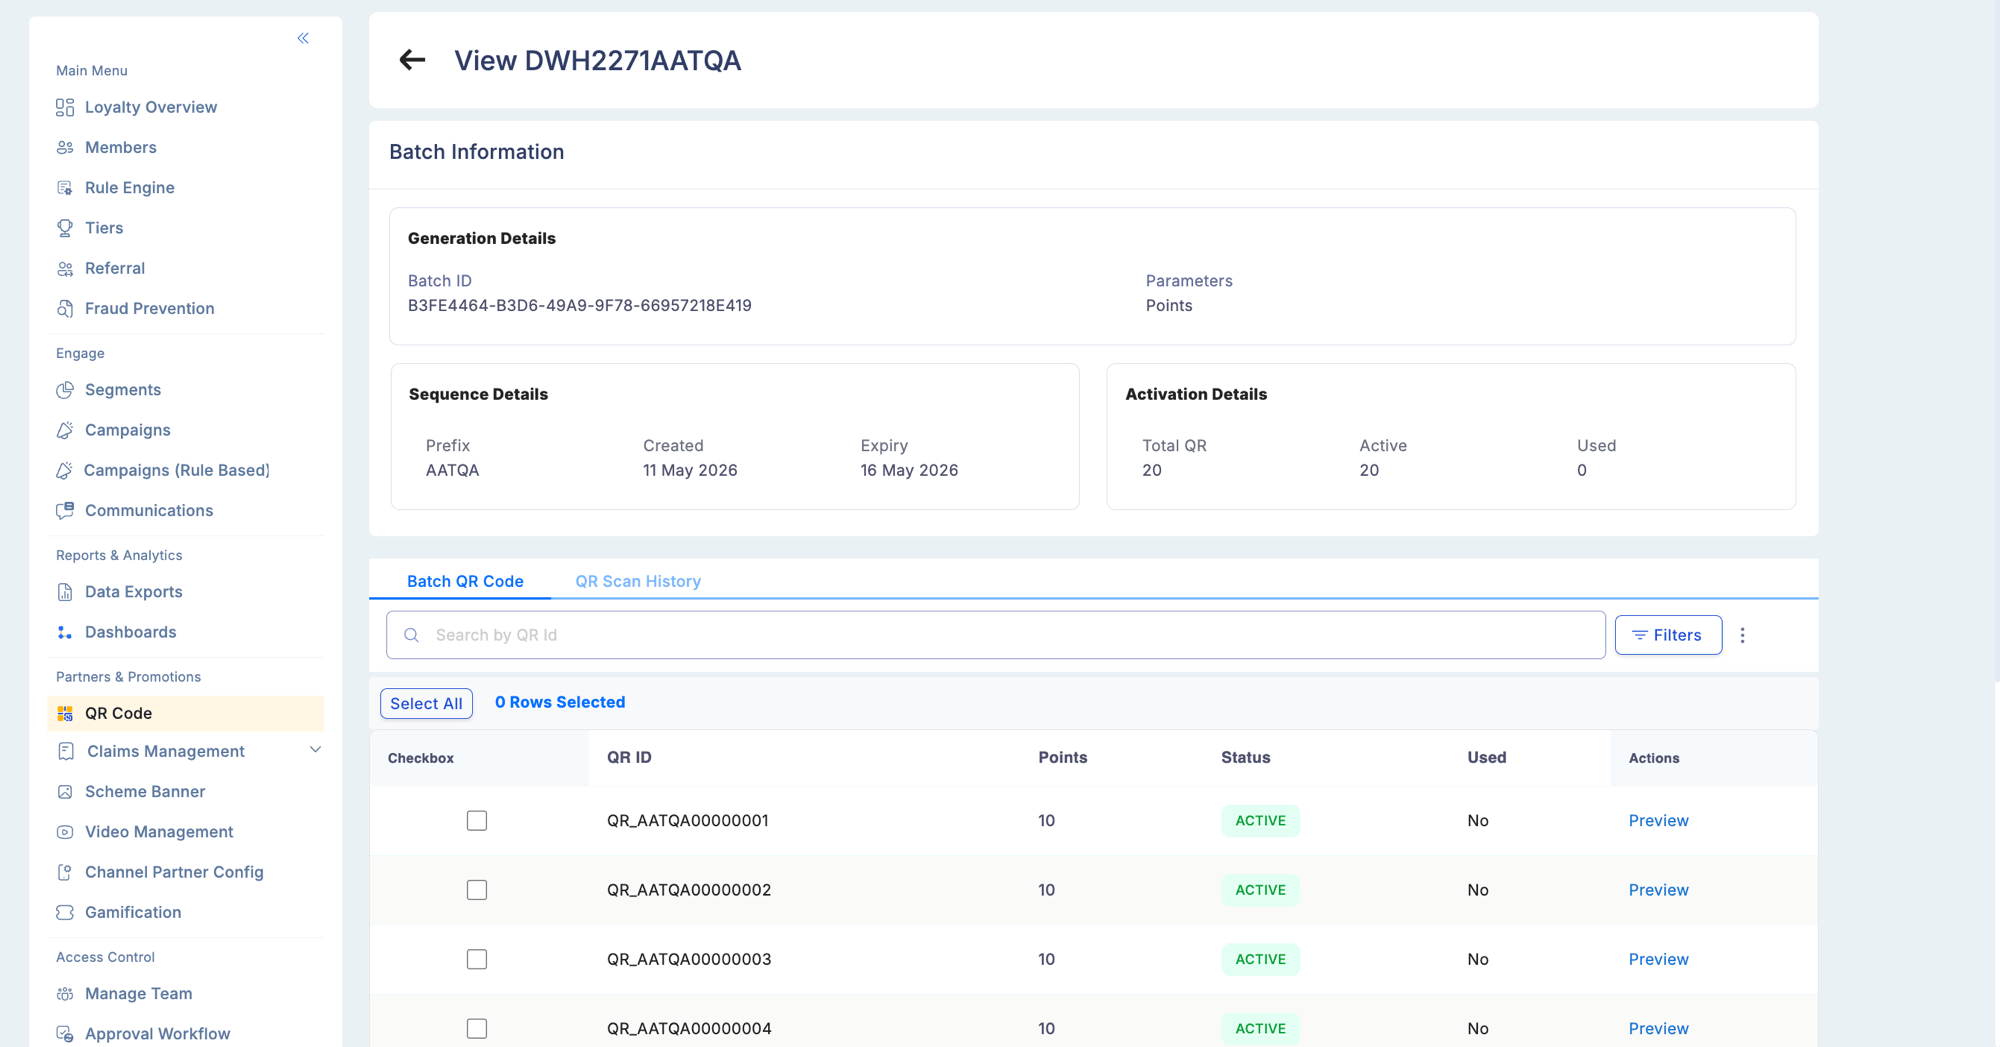The width and height of the screenshot is (2000, 1047).
Task: Click the Dashboards dots icon
Action: pos(65,632)
